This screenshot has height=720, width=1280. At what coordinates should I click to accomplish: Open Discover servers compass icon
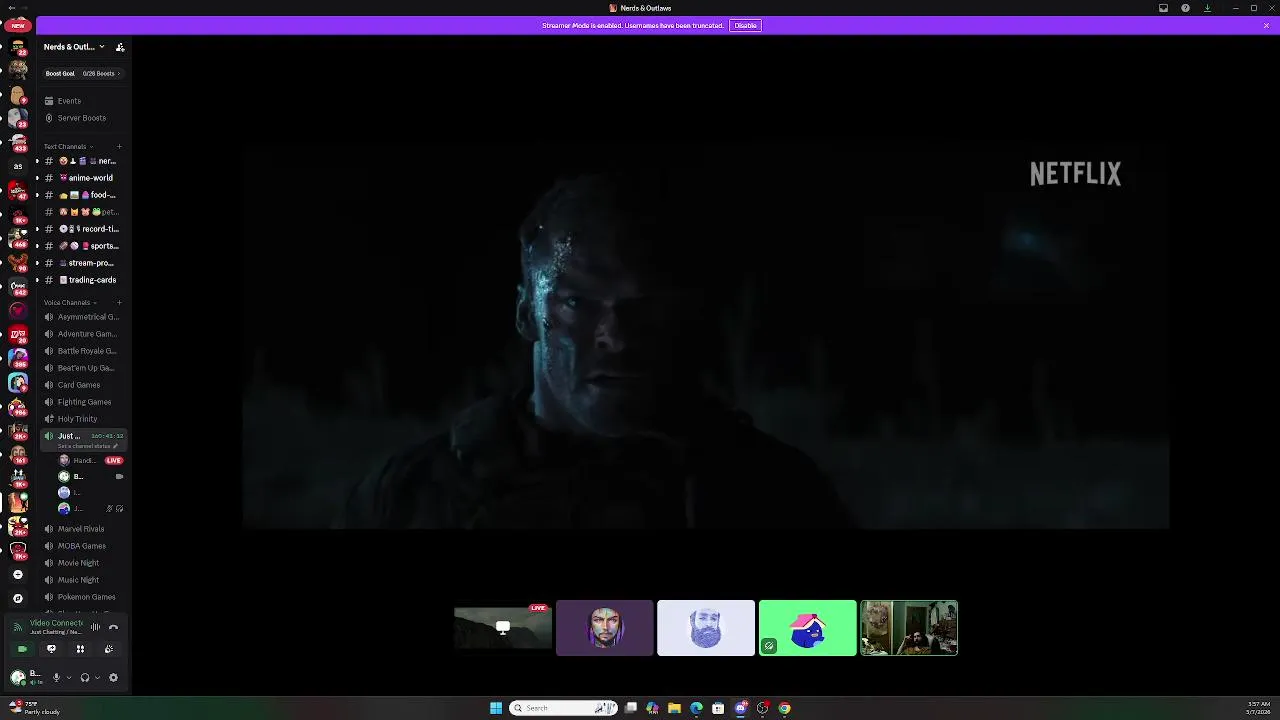(x=17, y=598)
